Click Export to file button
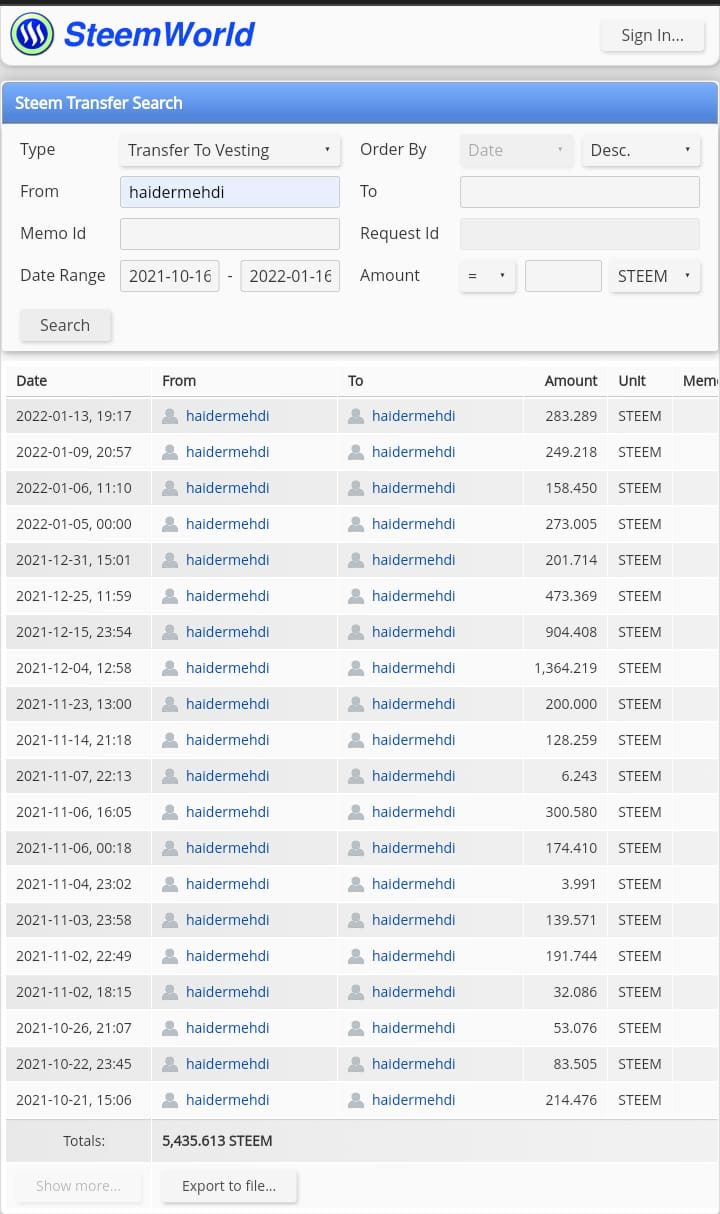Viewport: 720px width, 1214px height. click(229, 1186)
